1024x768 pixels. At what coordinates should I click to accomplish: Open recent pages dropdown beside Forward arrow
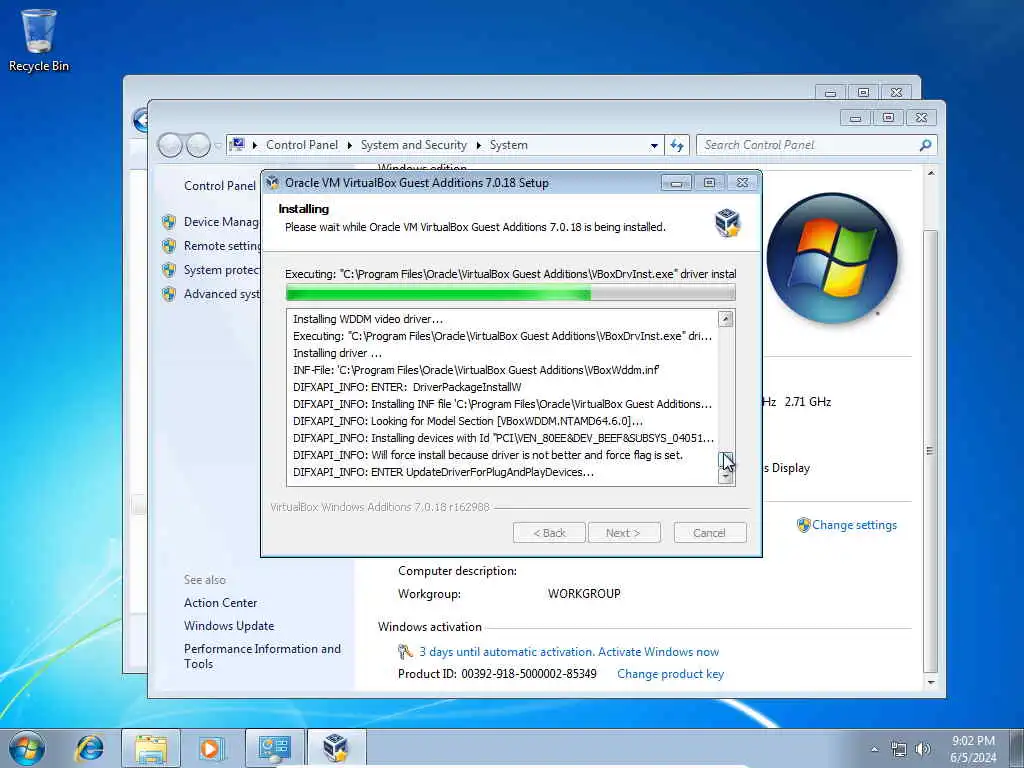pyautogui.click(x=218, y=145)
